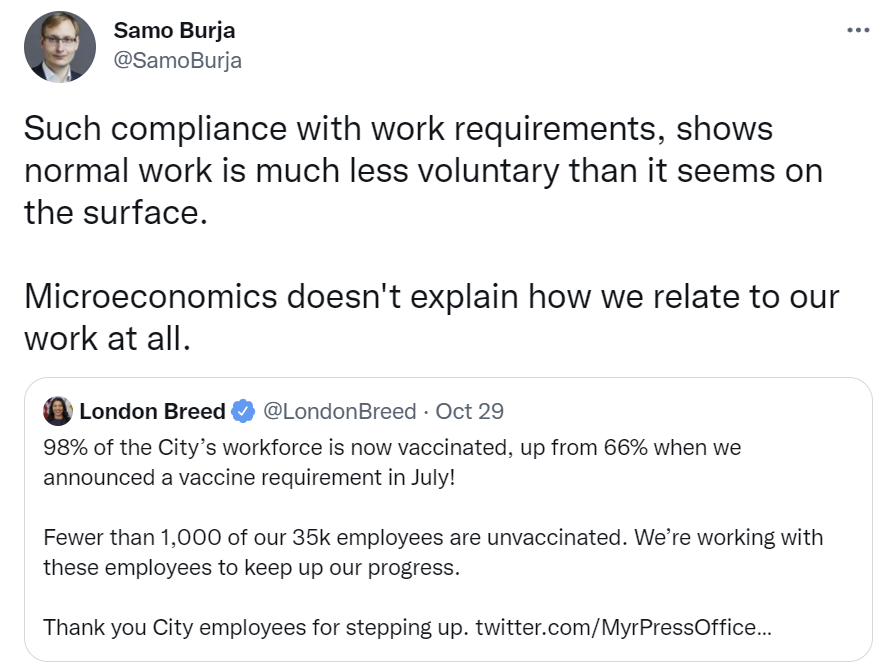
Task: Click the 'the surface.' line of main tweet
Action: pos(116,213)
